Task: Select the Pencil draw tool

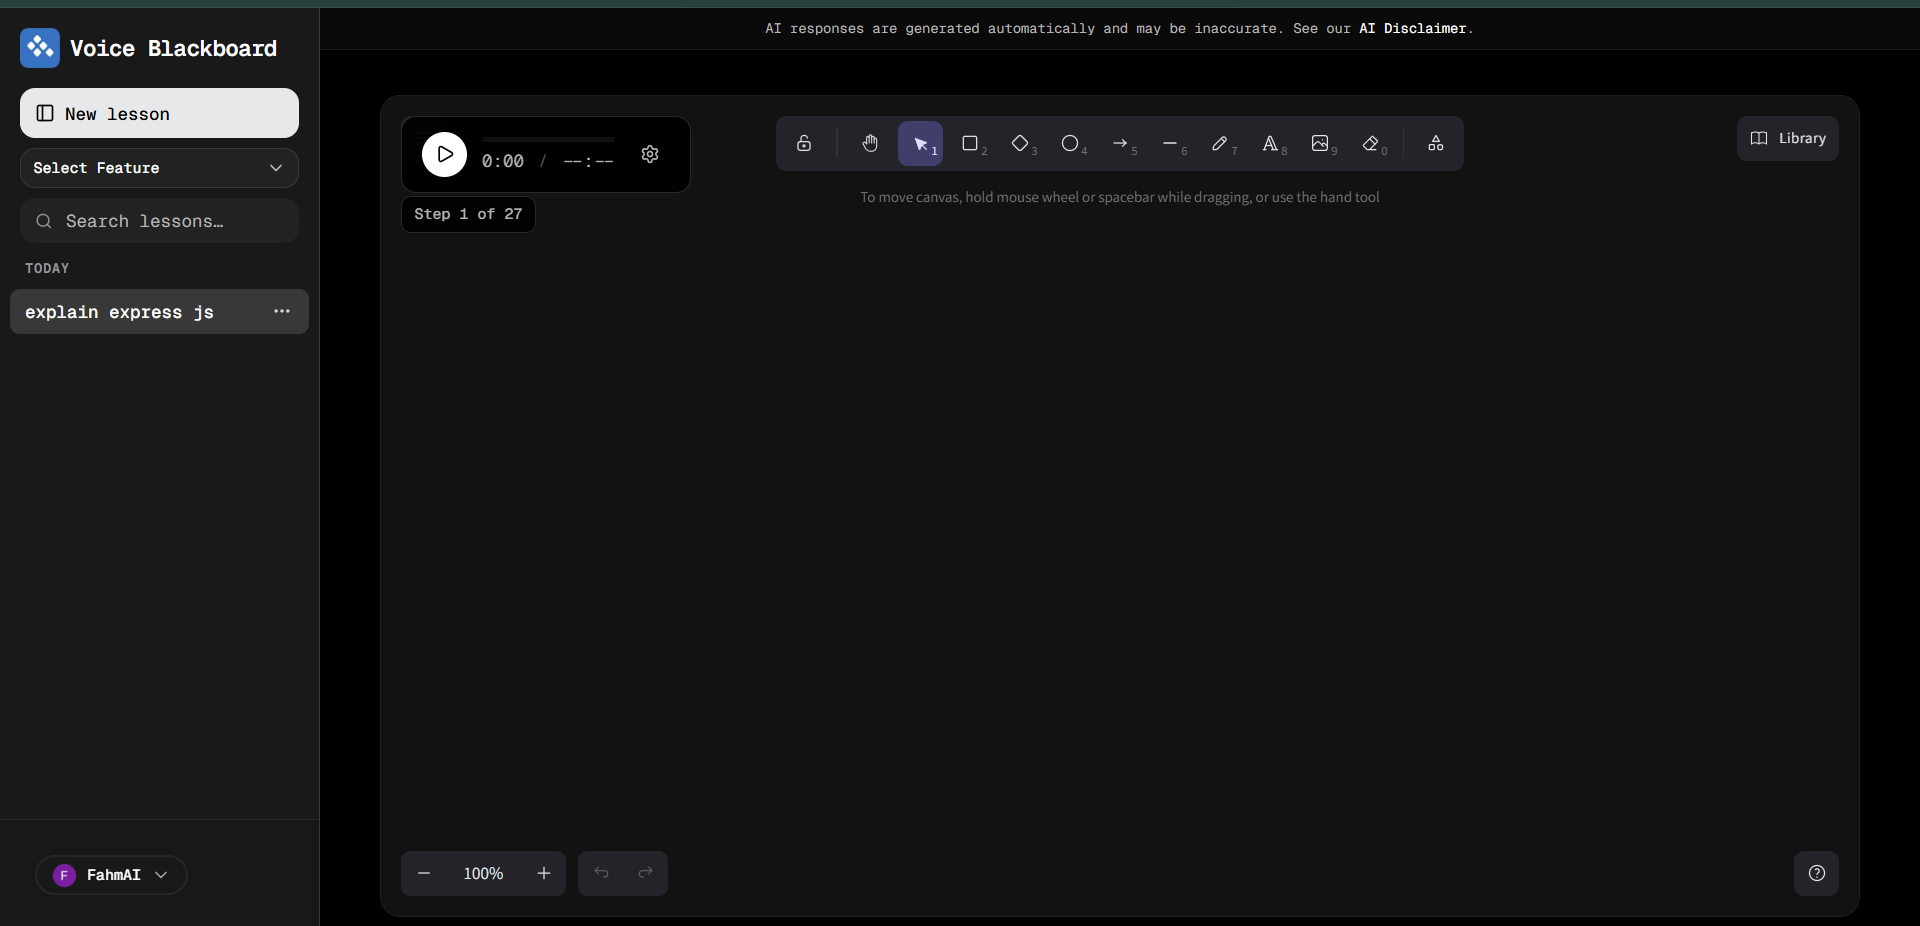Action: point(1220,143)
